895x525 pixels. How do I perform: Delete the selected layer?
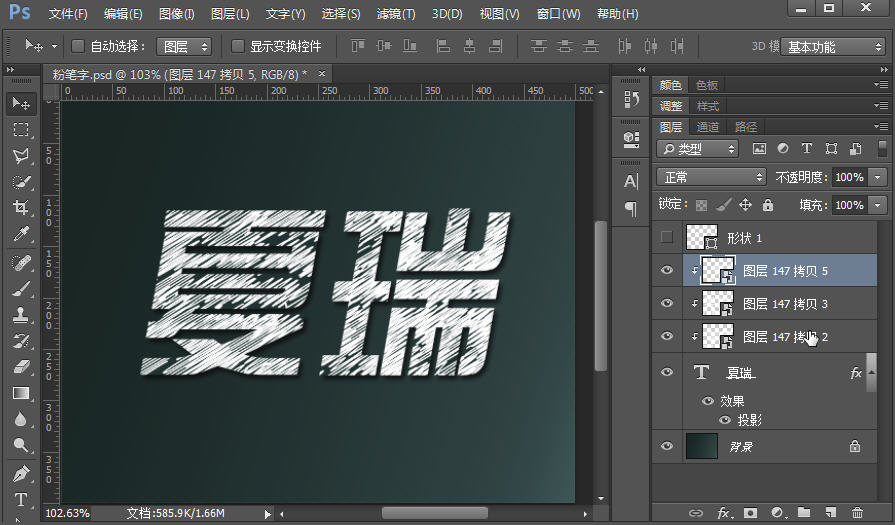857,512
